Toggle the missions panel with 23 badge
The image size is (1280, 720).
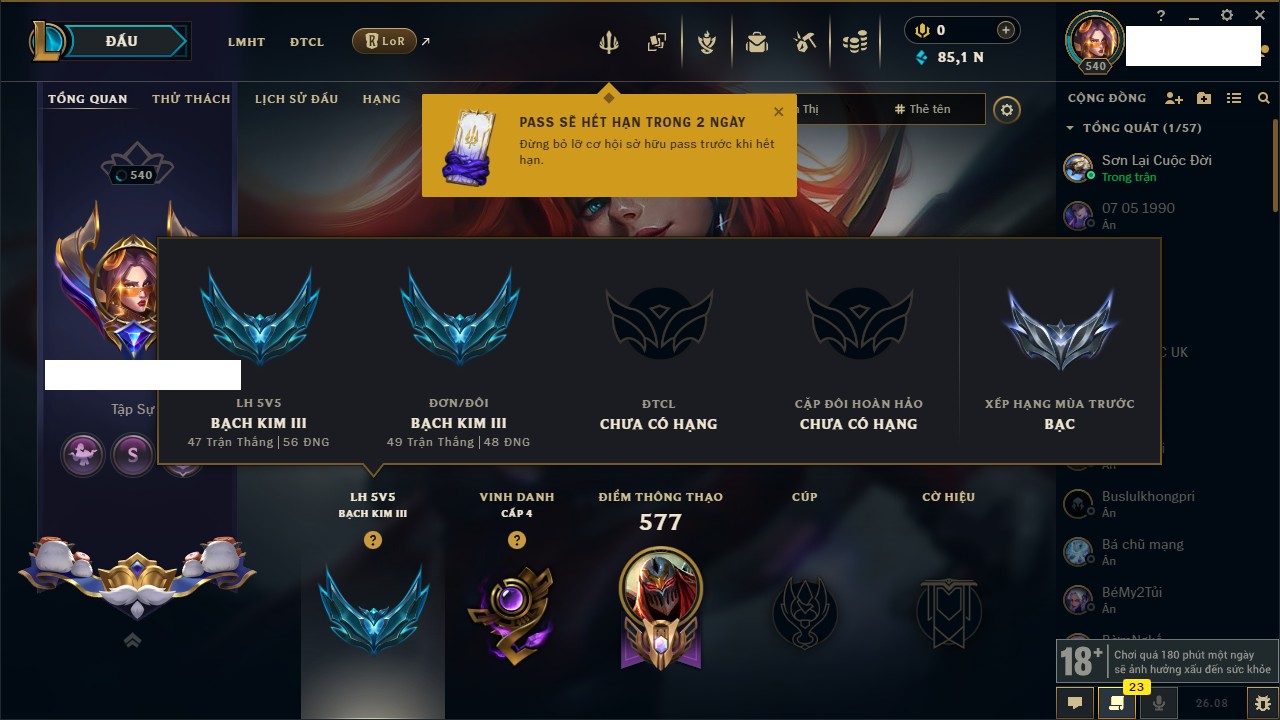click(1117, 703)
